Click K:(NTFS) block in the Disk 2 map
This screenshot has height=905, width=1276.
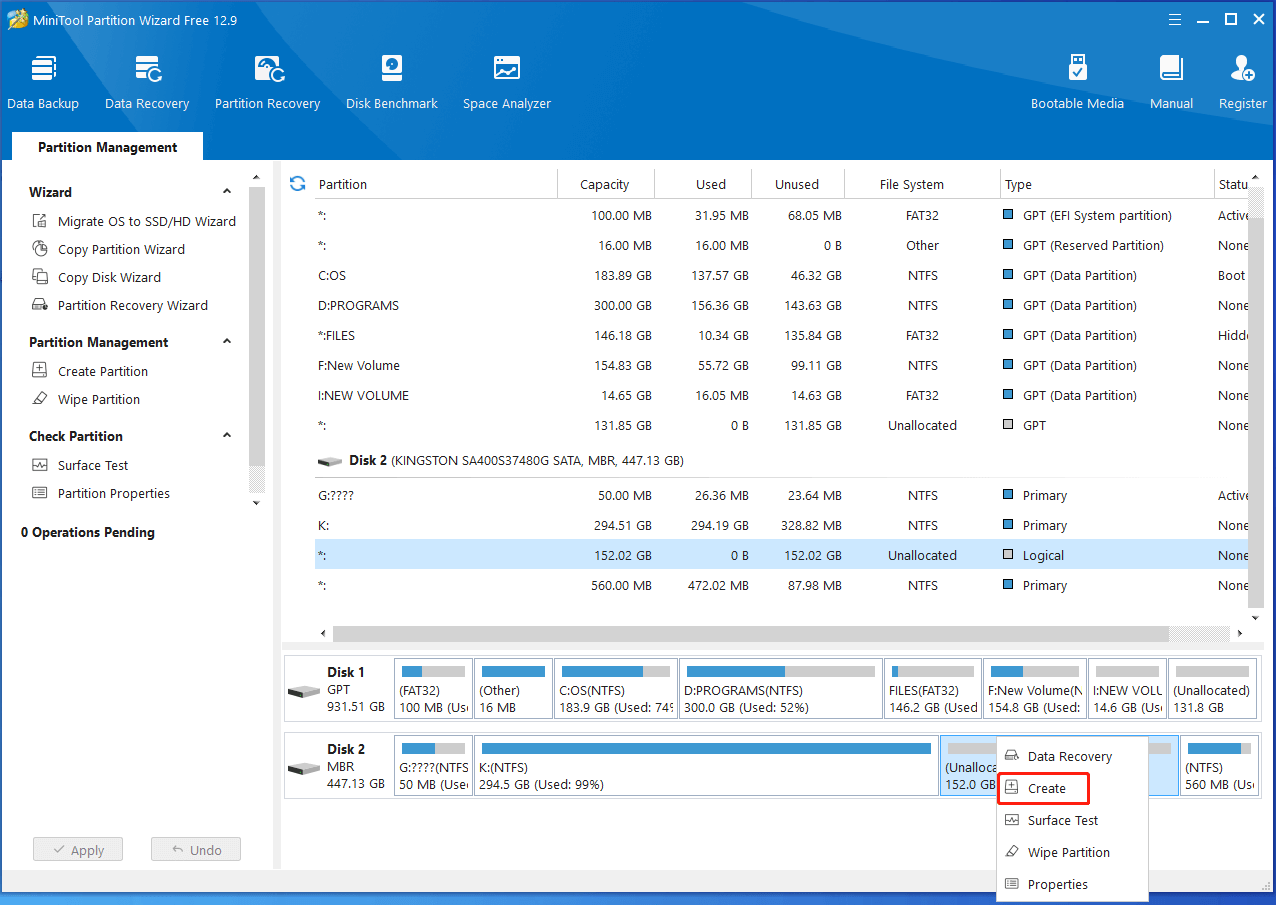[x=706, y=765]
